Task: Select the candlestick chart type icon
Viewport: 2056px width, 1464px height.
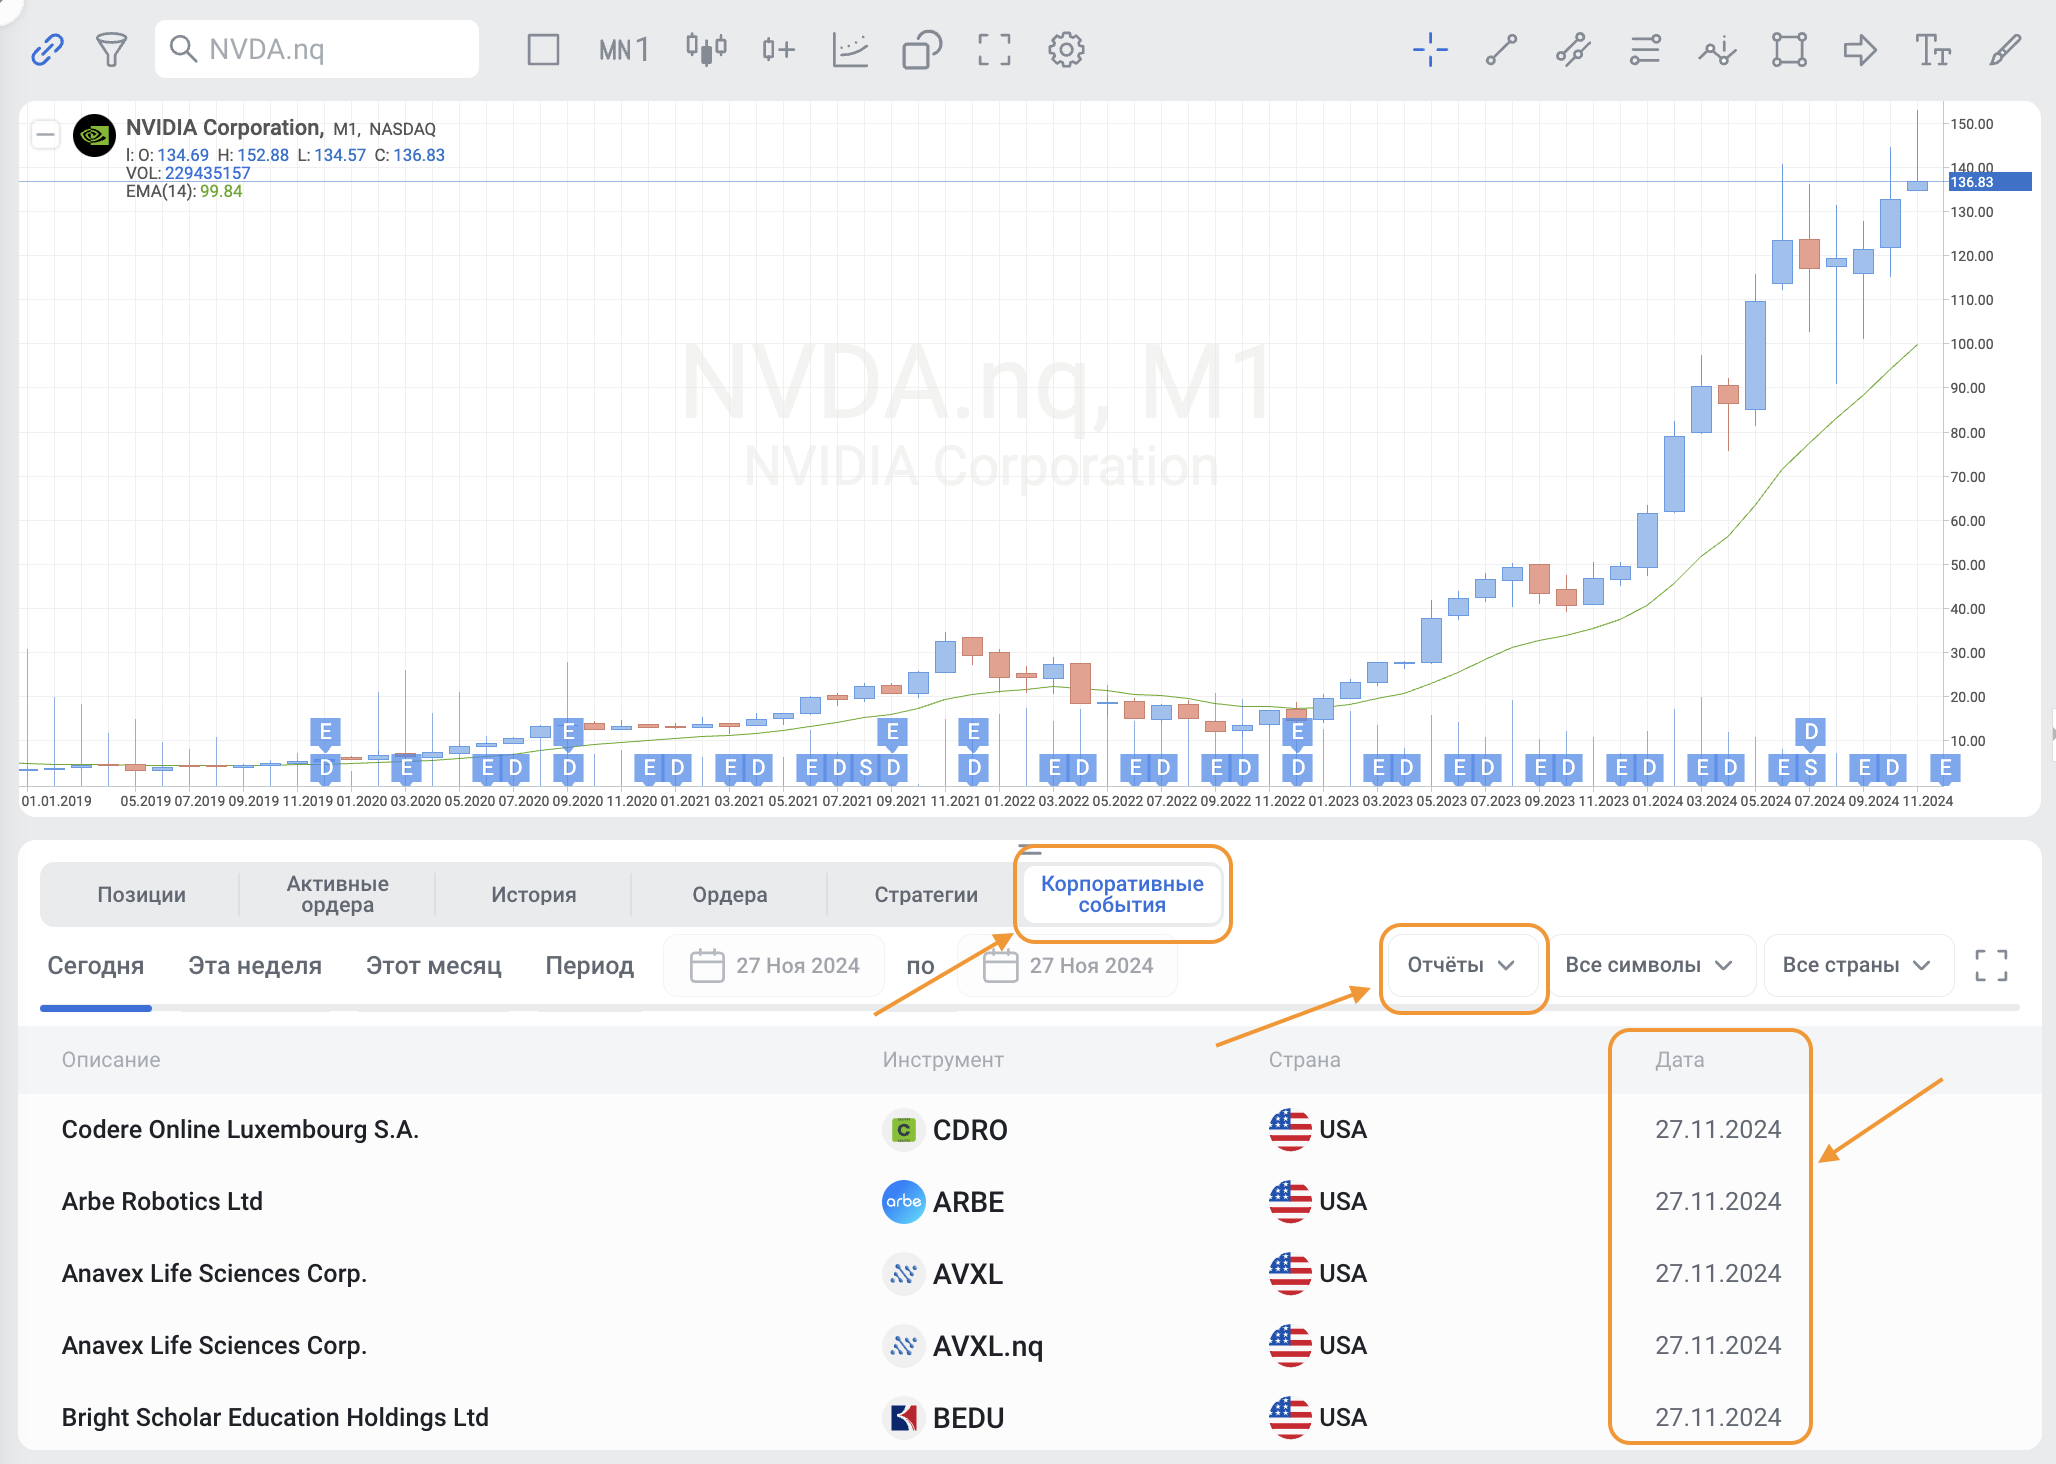Action: pos(706,49)
